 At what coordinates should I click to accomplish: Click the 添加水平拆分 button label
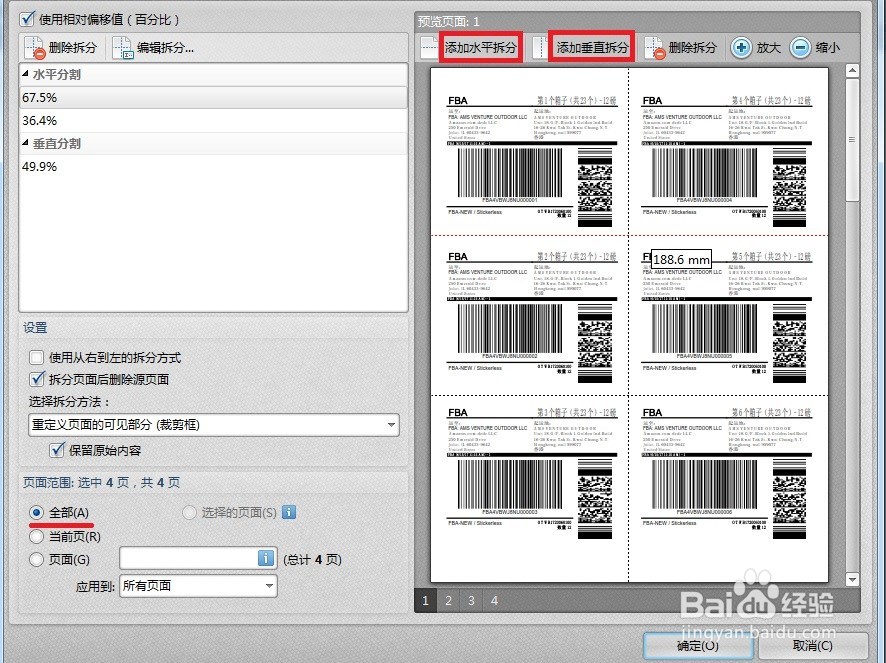pos(481,47)
